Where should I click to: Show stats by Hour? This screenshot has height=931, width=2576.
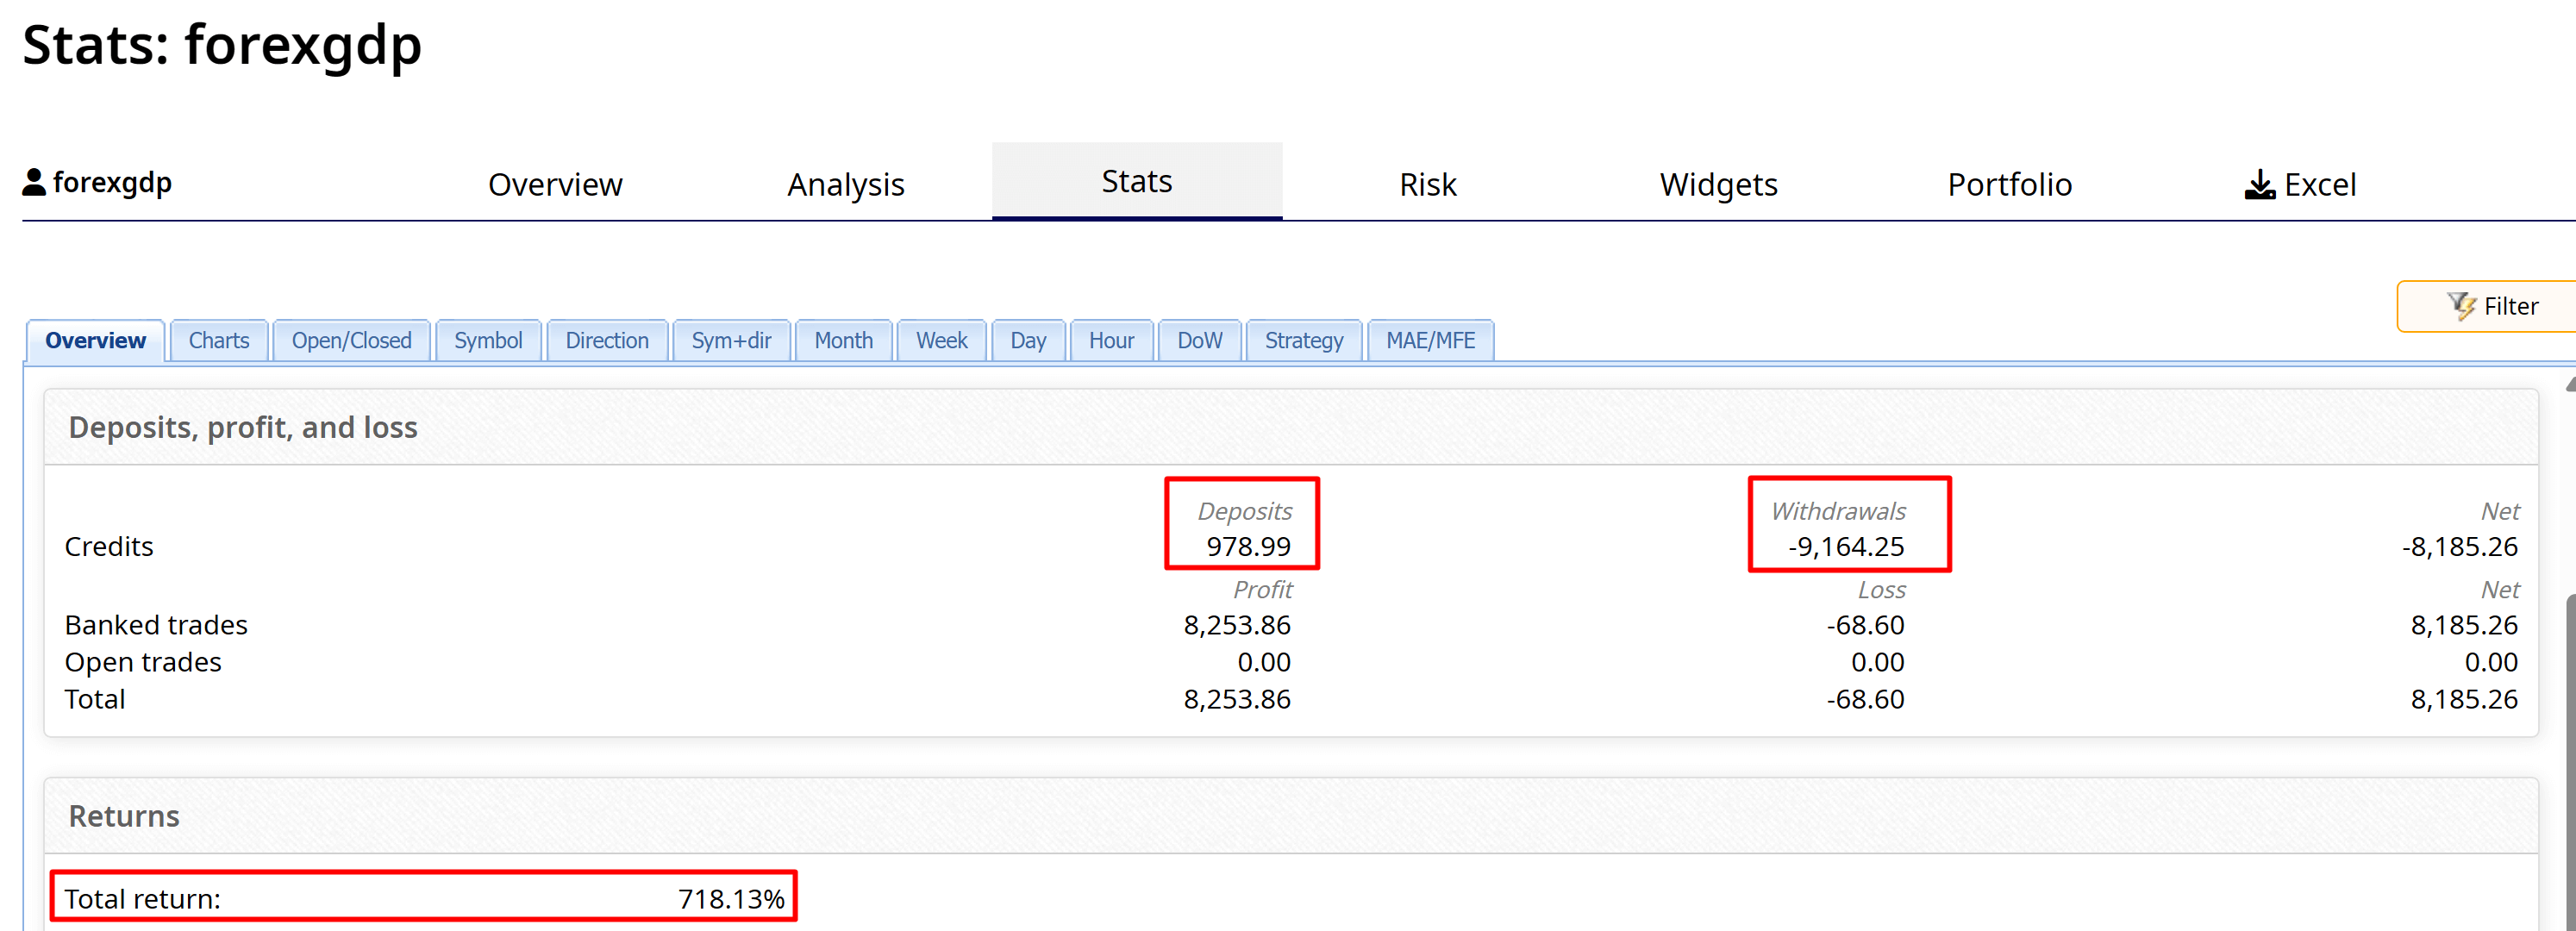tap(1111, 341)
